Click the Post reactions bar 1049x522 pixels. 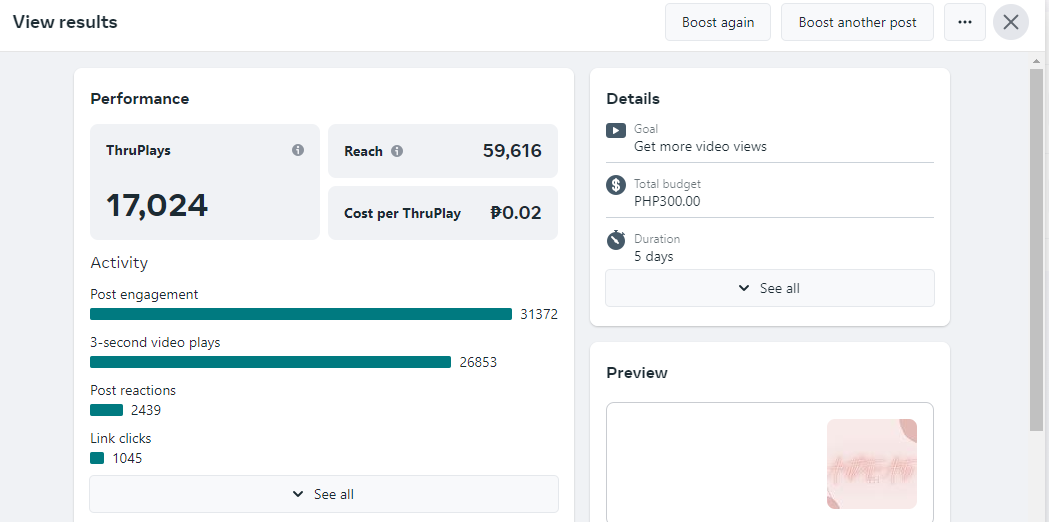(x=106, y=410)
